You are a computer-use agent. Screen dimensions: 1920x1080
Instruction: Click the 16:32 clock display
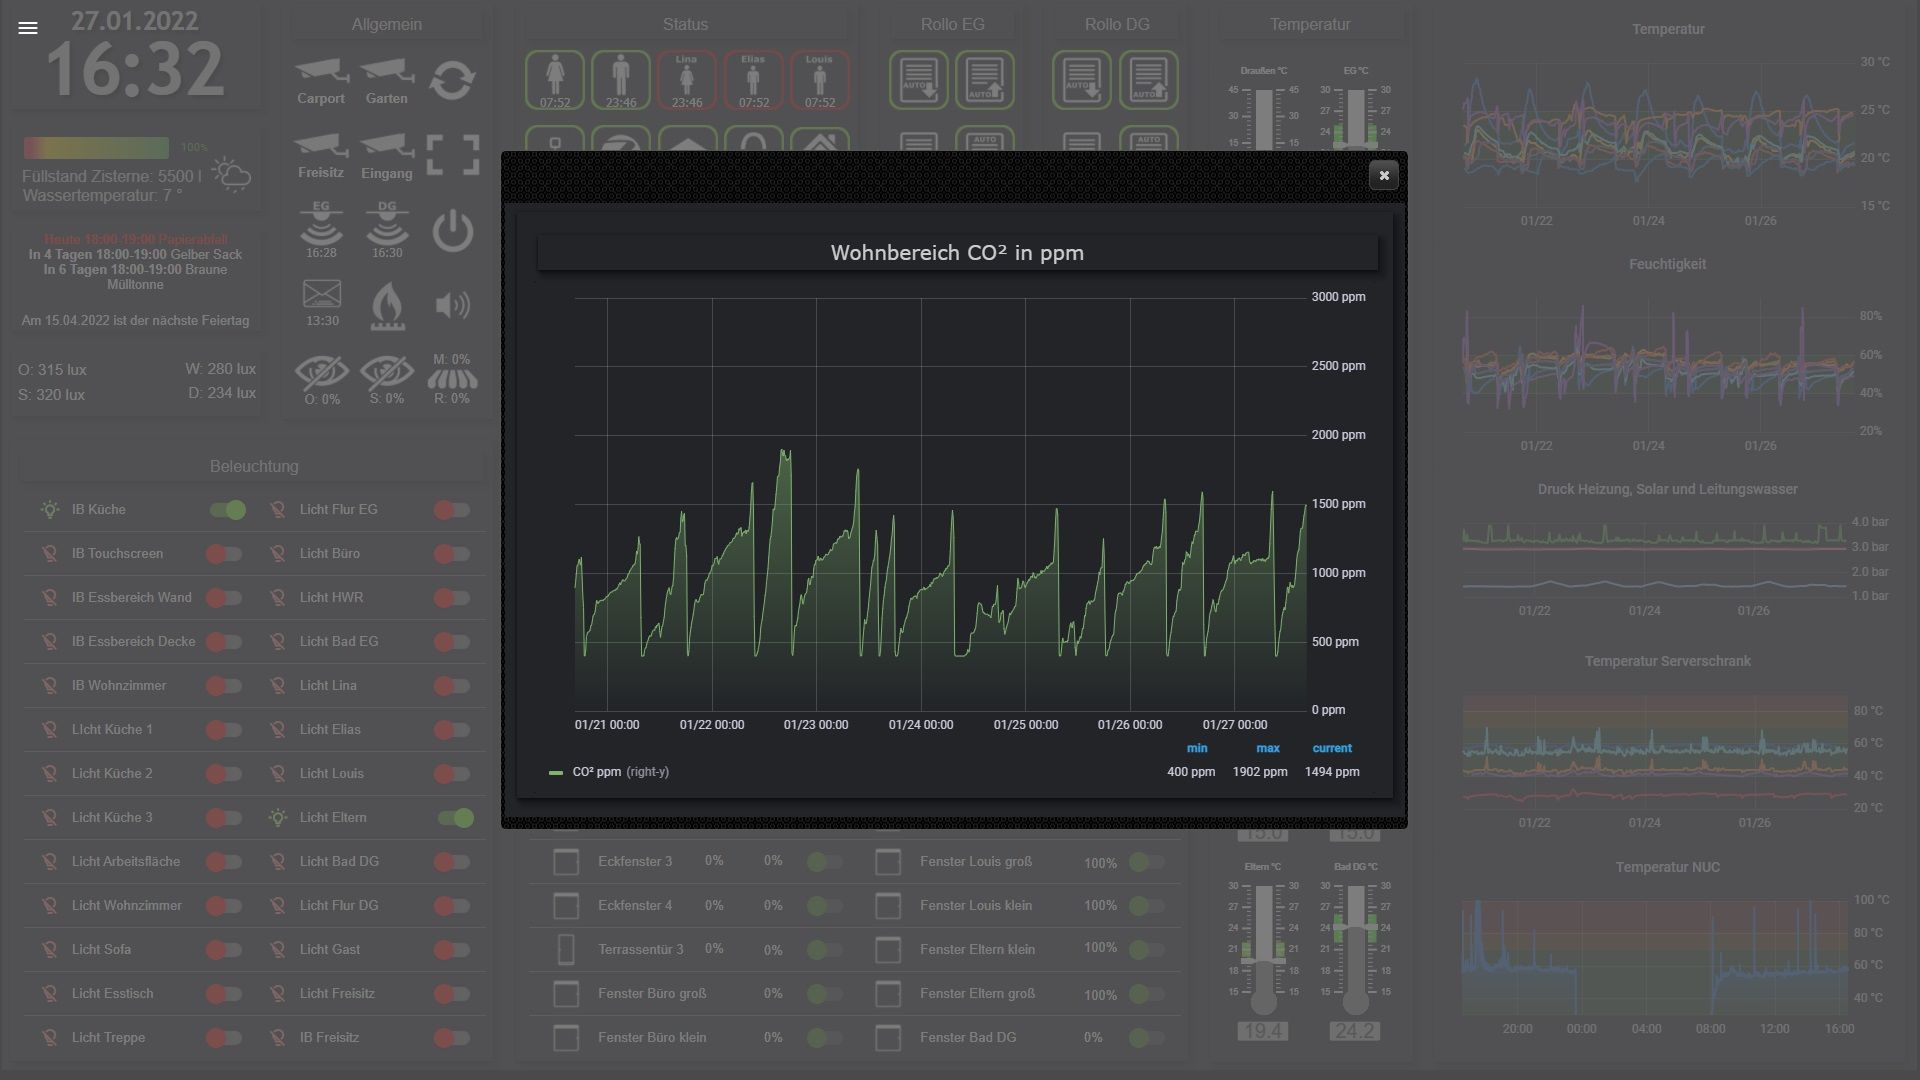(135, 70)
